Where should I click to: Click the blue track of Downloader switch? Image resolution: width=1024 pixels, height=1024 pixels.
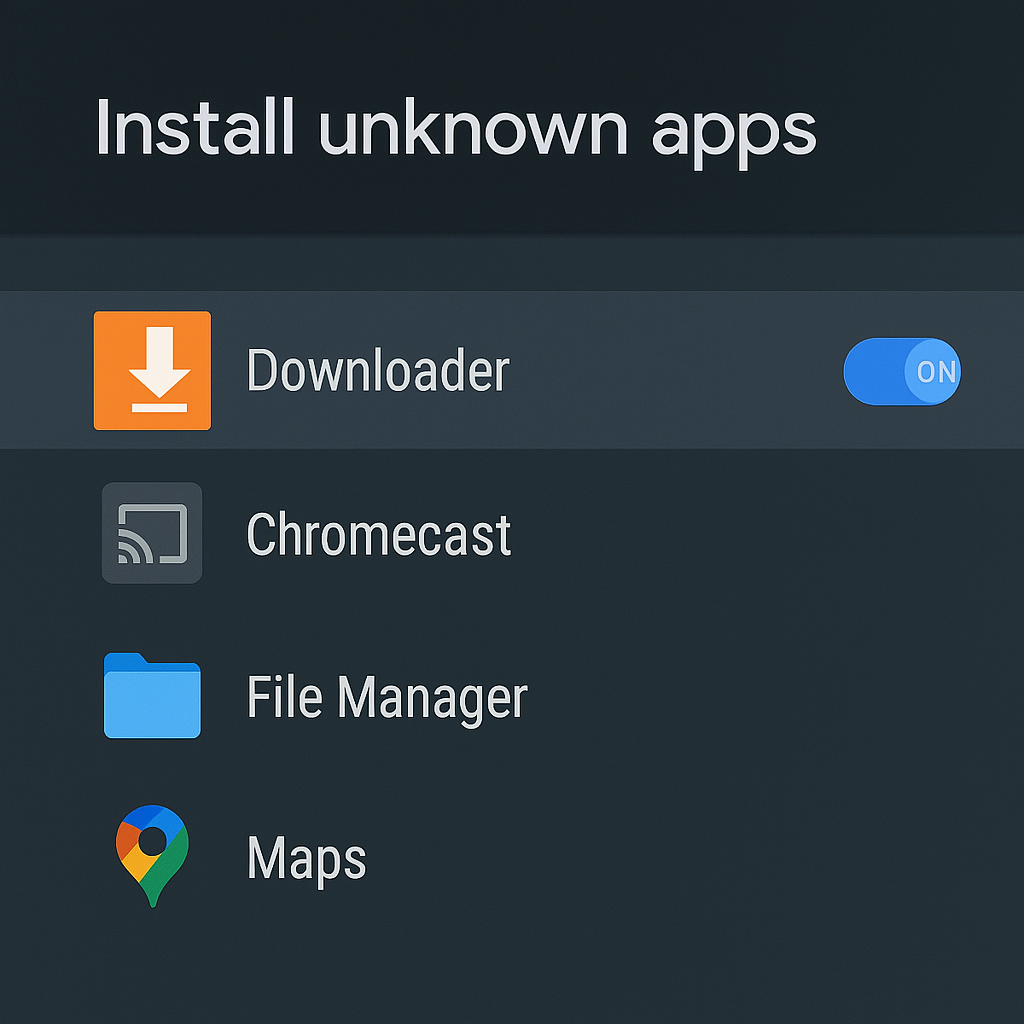tap(872, 371)
